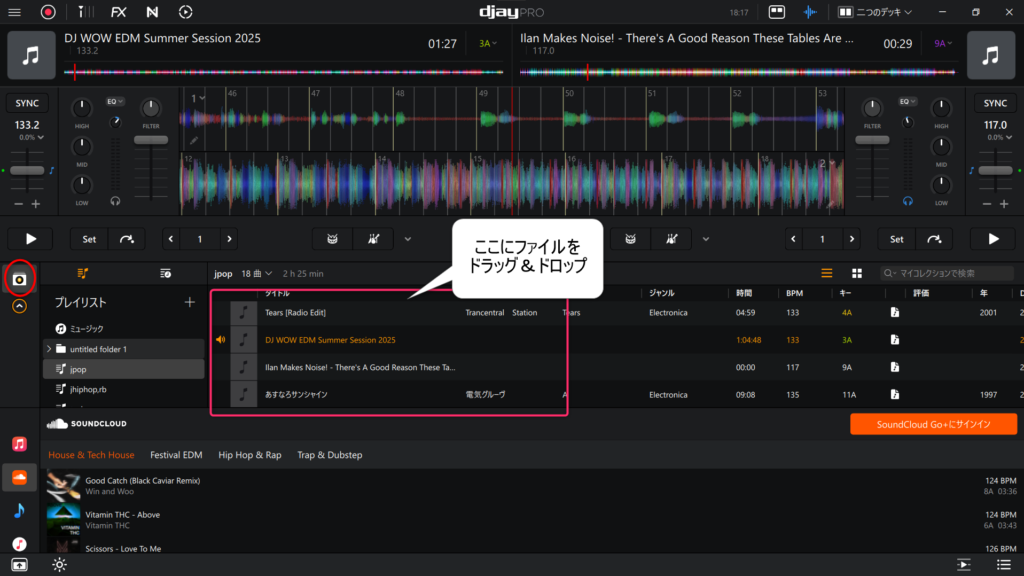Open the Neural Mix panel
Viewport: 1024px width, 576px height.
(x=152, y=12)
